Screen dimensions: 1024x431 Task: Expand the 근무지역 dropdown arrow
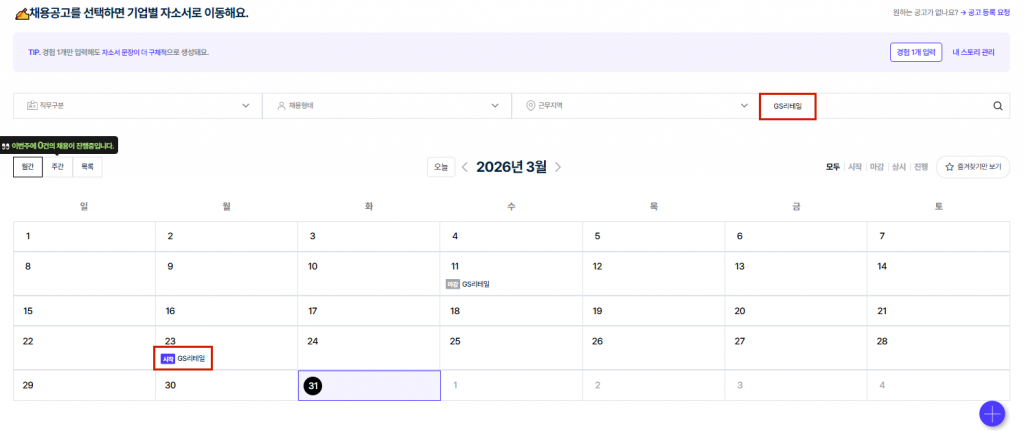click(x=744, y=106)
